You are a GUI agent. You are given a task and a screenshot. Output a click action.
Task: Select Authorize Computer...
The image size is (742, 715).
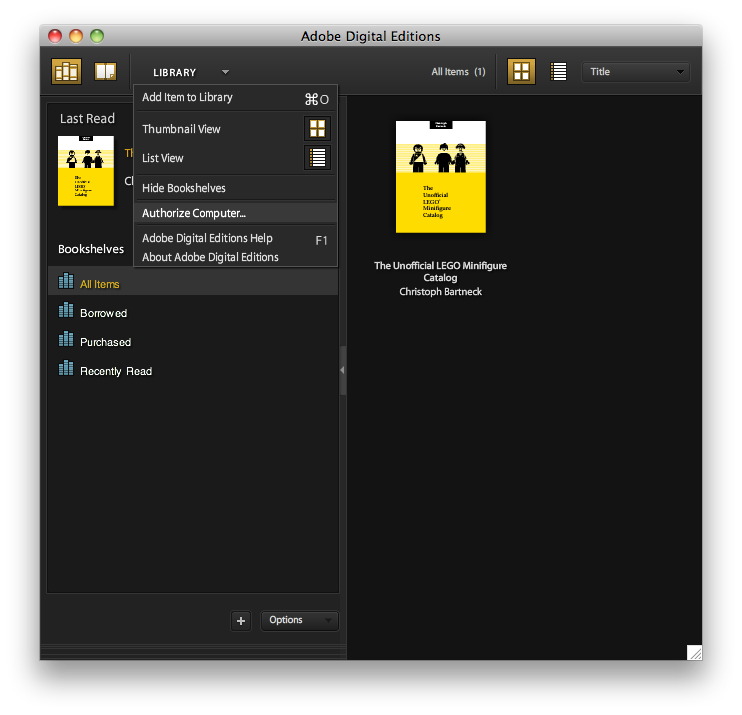(236, 213)
